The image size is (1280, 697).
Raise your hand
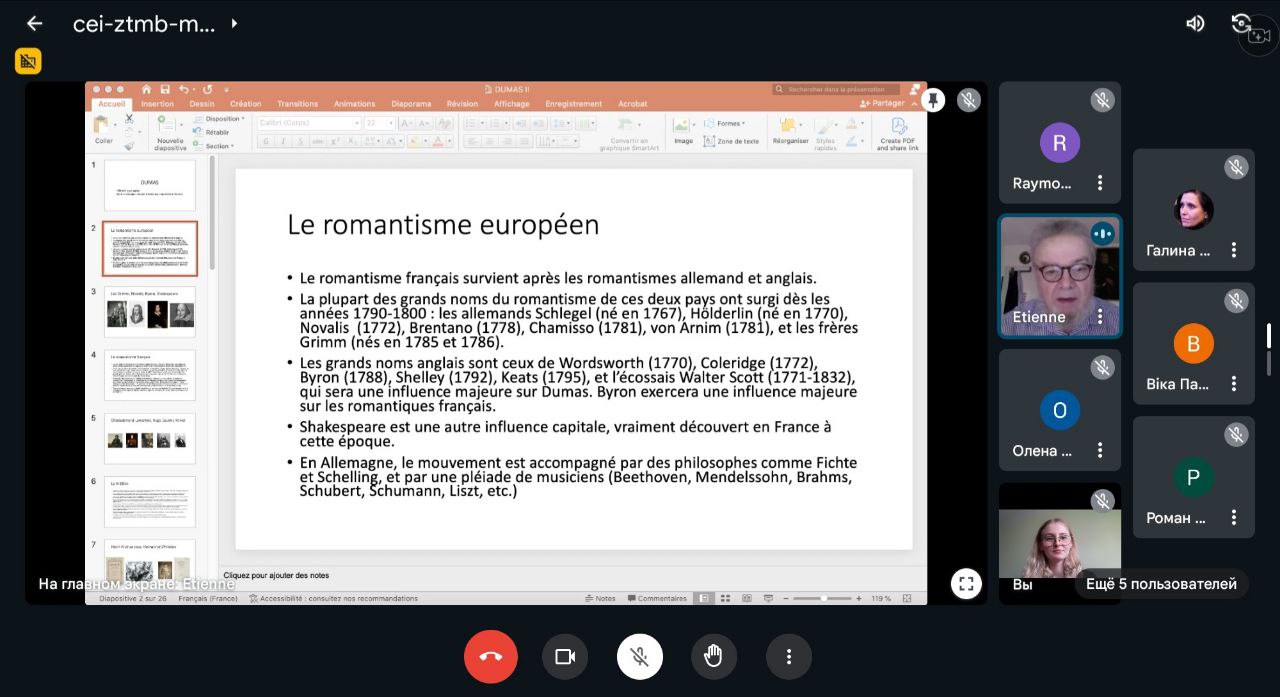(713, 657)
